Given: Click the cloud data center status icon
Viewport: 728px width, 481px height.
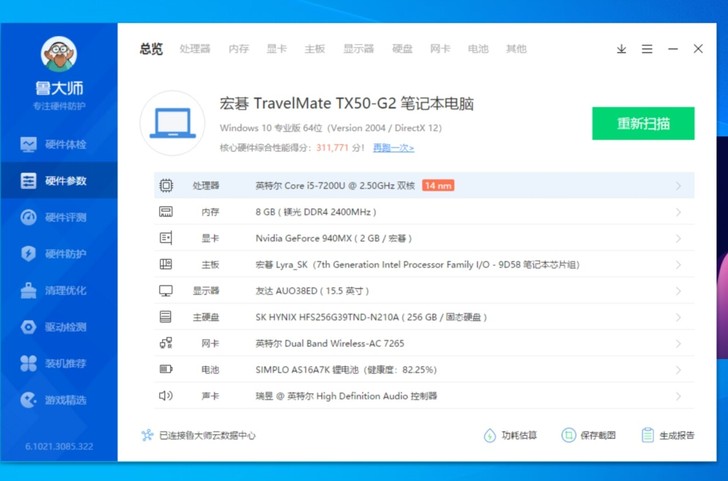Looking at the screenshot, I should pos(147,435).
